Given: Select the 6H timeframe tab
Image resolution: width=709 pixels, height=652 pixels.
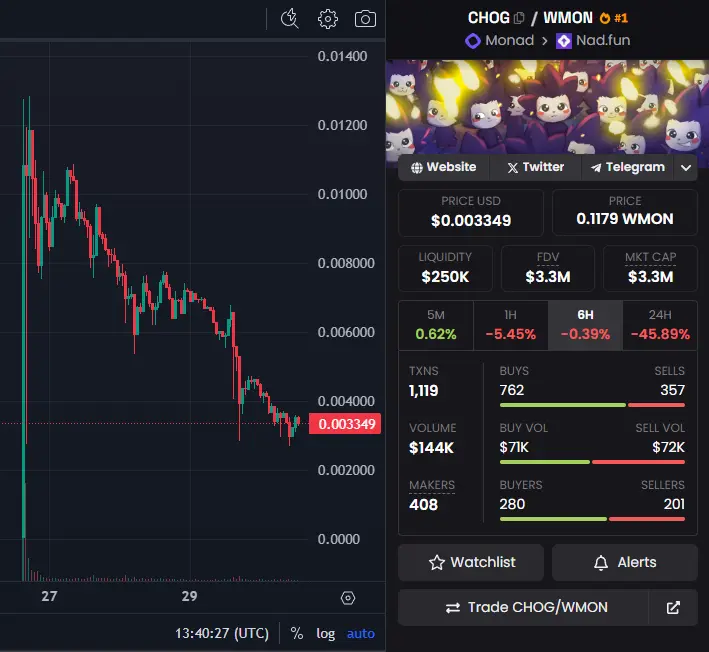Looking at the screenshot, I should [586, 325].
